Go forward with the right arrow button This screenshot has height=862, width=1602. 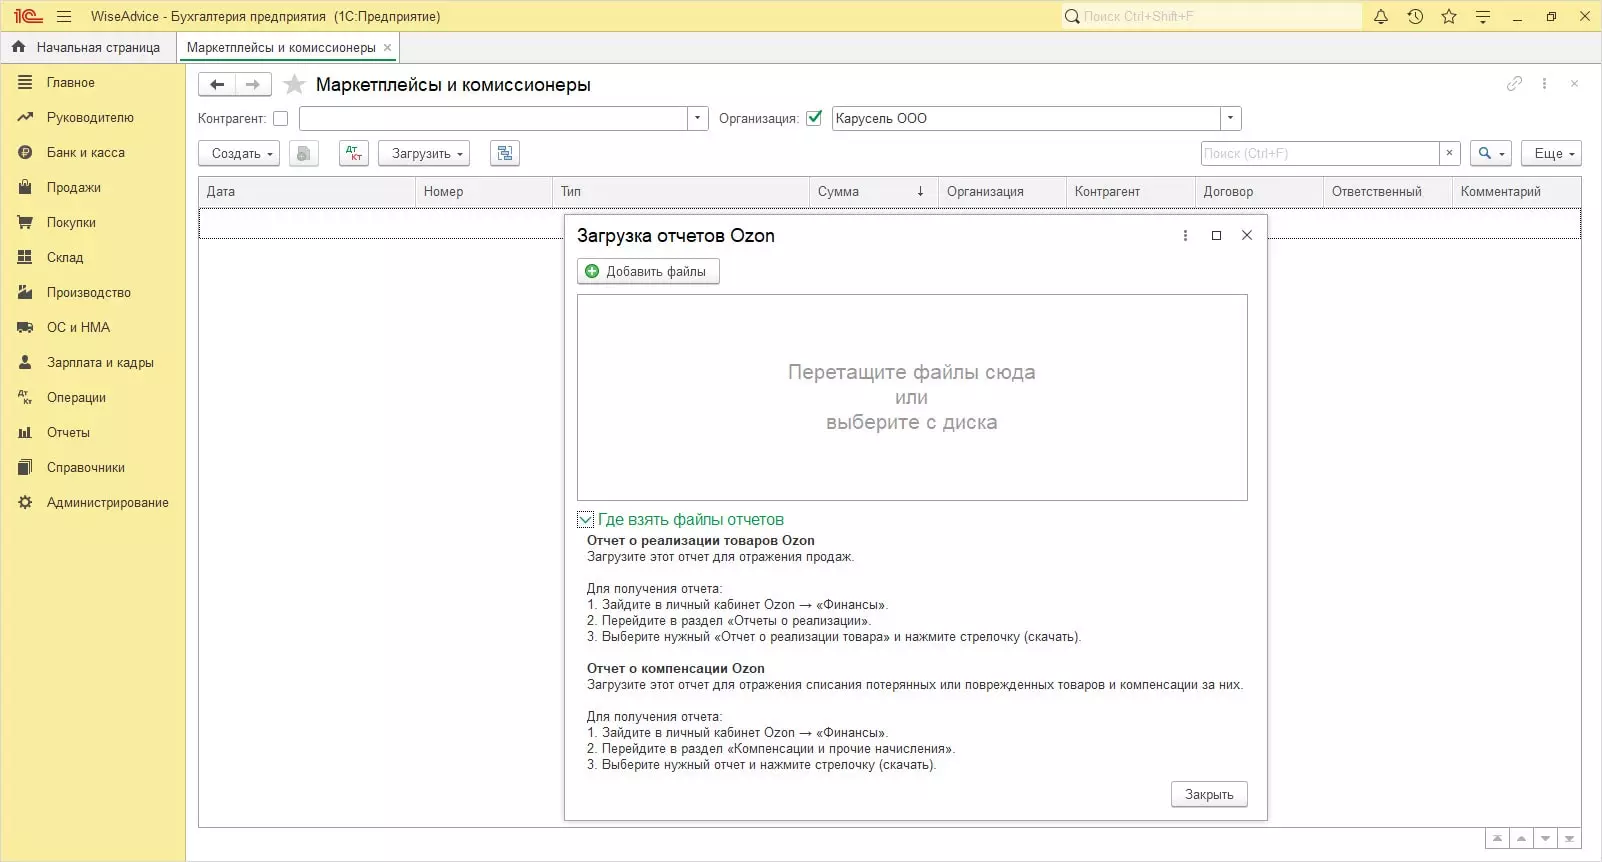coord(253,85)
